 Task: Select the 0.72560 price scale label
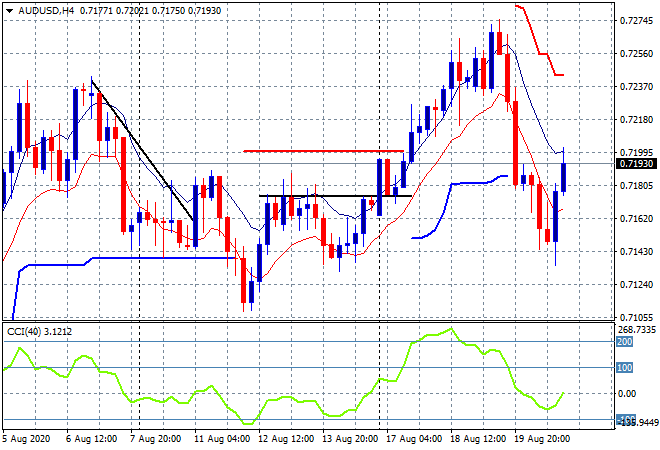tap(636, 53)
